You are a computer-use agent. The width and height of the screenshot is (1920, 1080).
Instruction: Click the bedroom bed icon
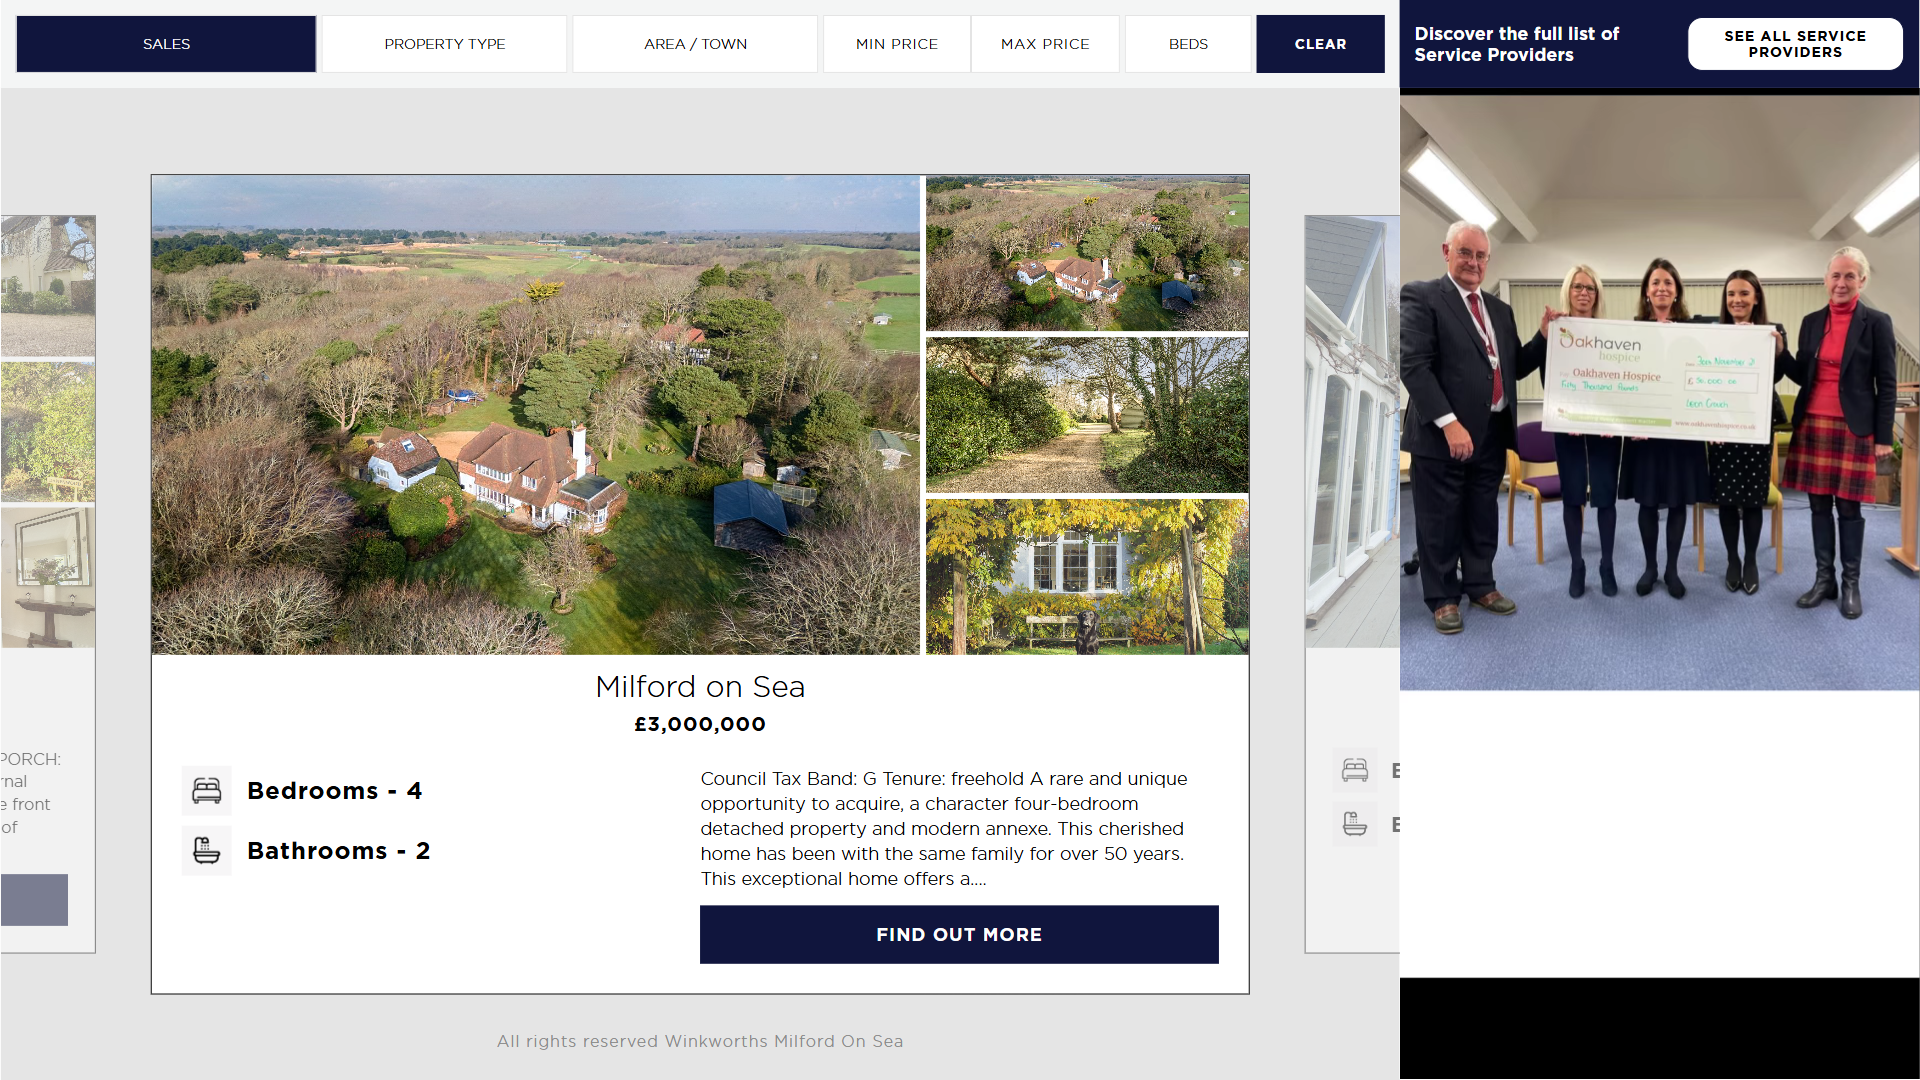pyautogui.click(x=207, y=791)
